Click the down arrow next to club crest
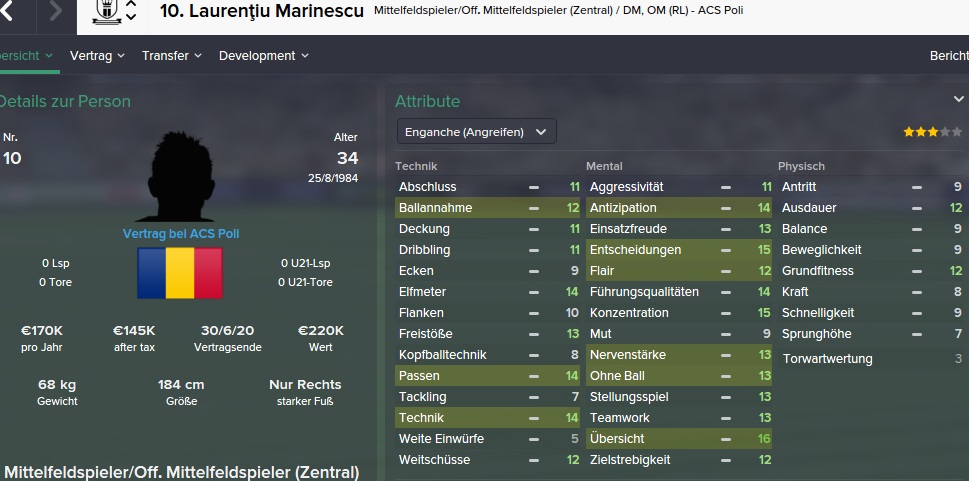This screenshot has height=481, width=969. point(130,17)
